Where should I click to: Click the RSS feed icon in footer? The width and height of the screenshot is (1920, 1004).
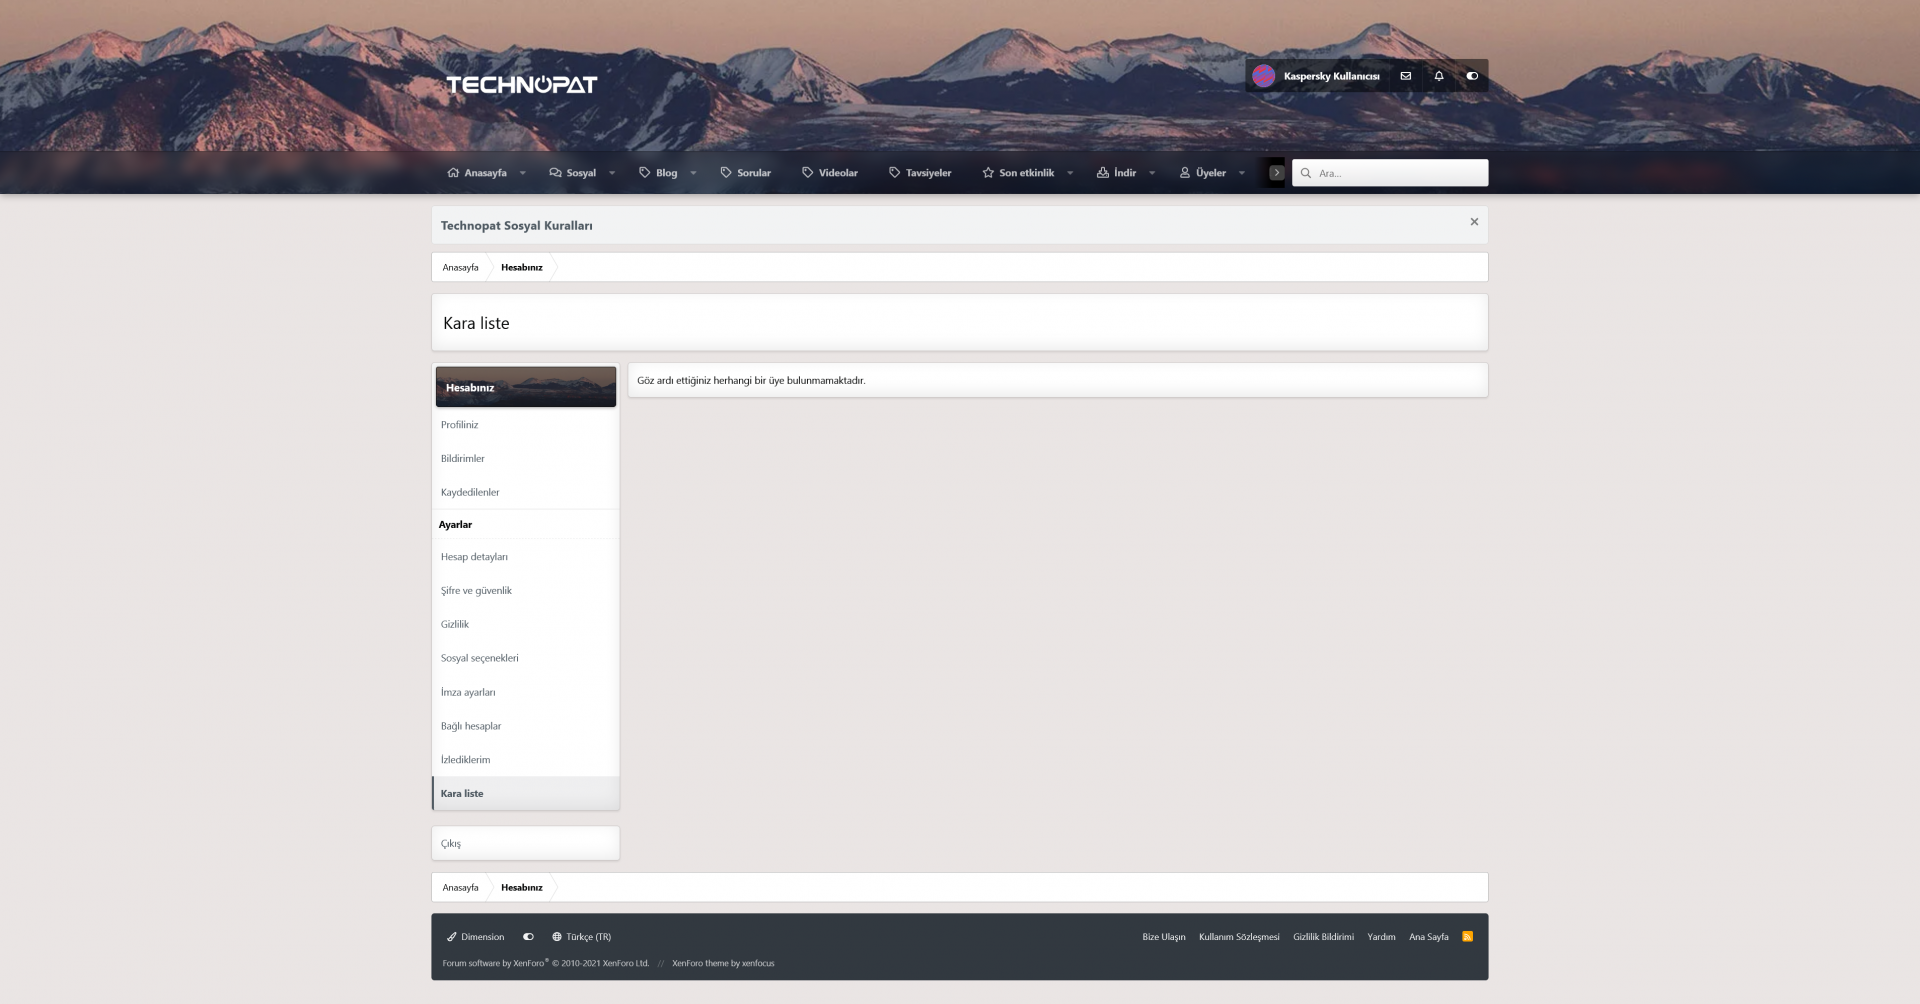click(1467, 937)
